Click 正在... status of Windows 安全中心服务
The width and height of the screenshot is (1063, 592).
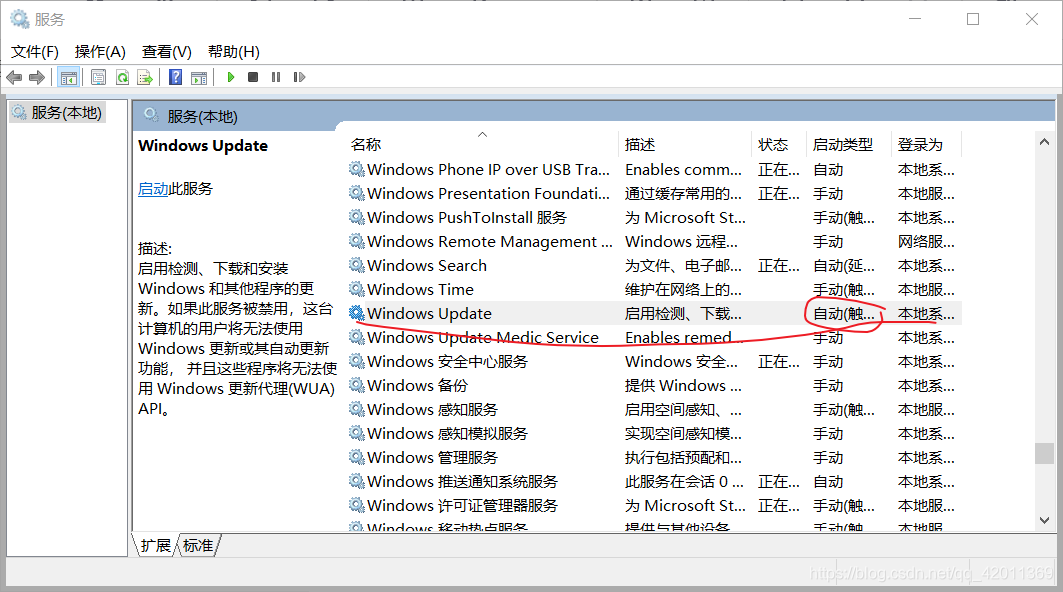(x=779, y=361)
